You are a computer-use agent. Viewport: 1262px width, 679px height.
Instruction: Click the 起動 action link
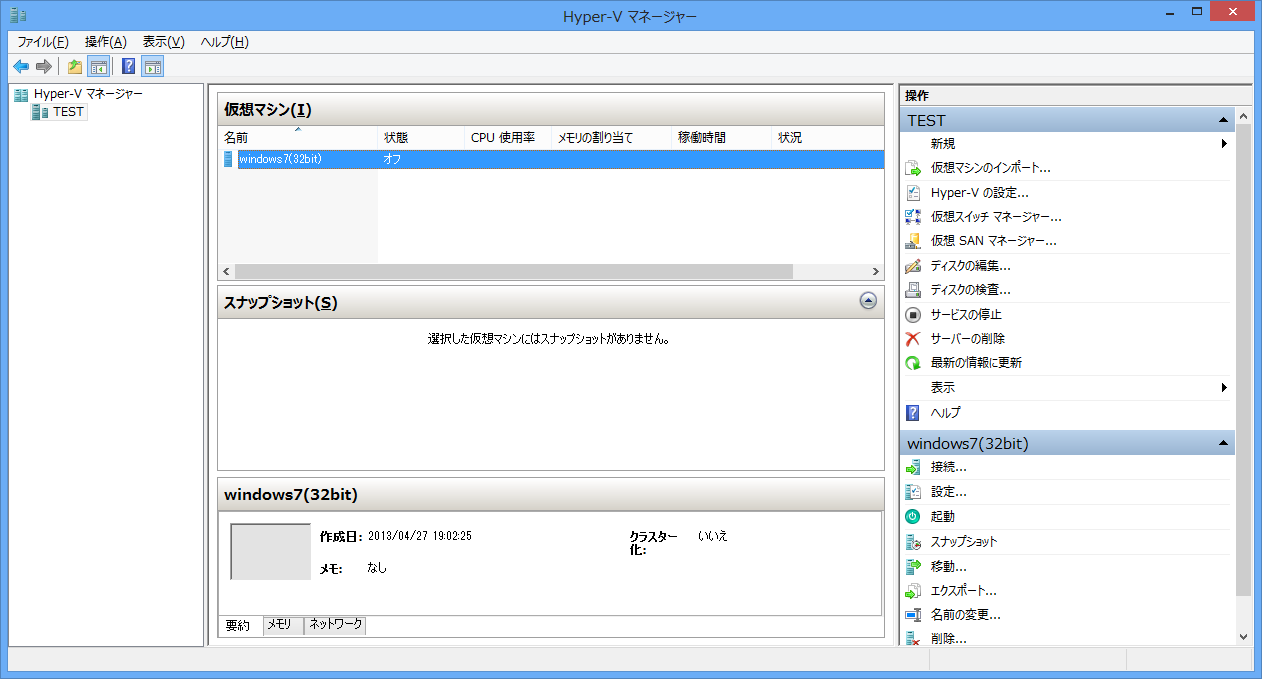coord(942,516)
